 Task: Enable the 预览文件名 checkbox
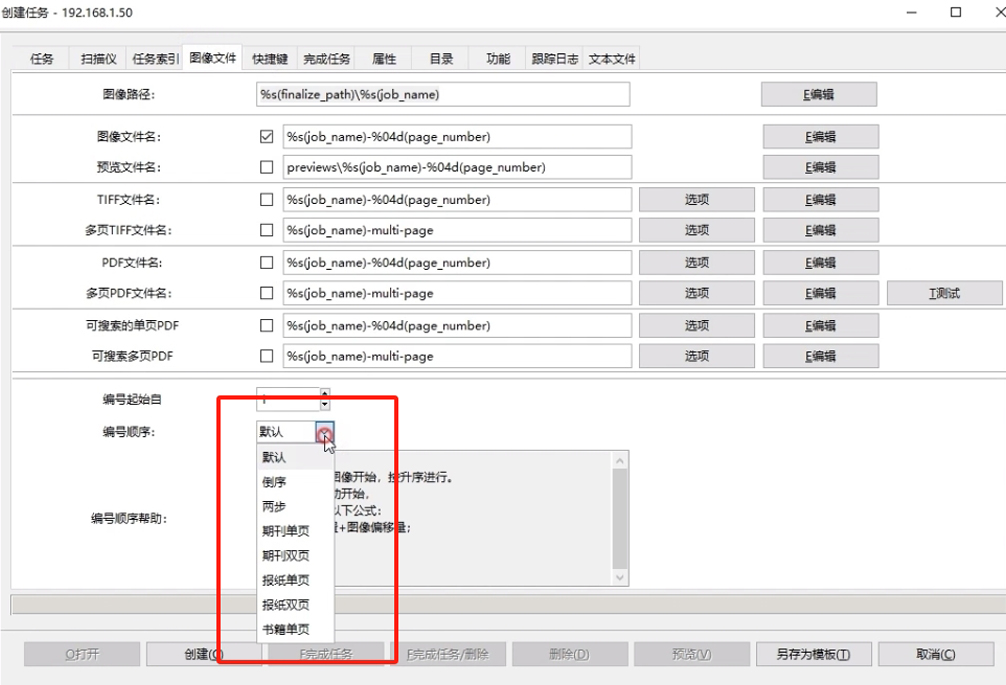266,167
